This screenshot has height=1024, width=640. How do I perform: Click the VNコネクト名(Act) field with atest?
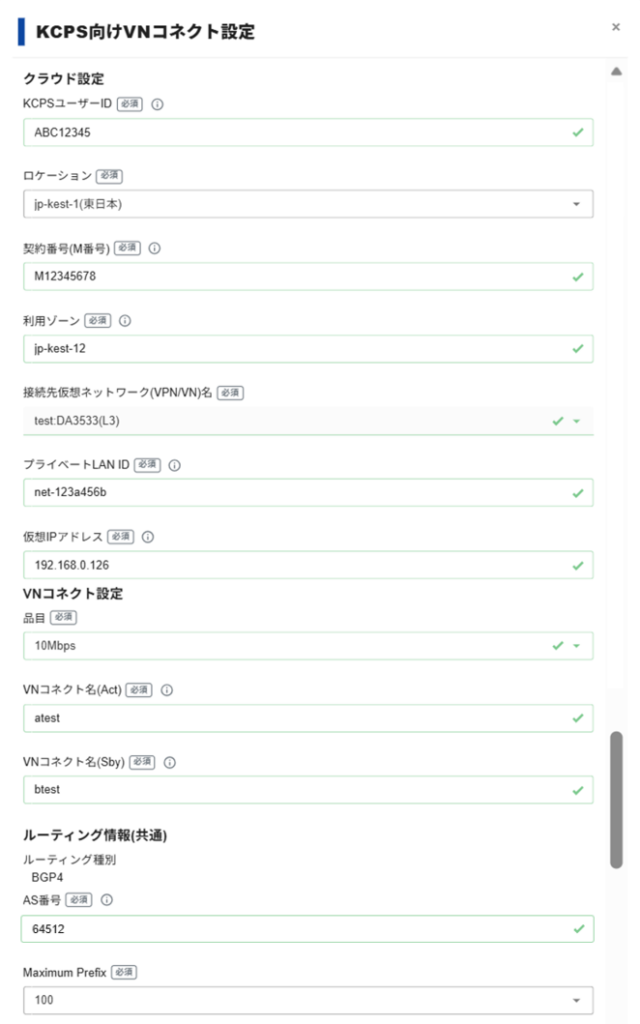pos(308,718)
